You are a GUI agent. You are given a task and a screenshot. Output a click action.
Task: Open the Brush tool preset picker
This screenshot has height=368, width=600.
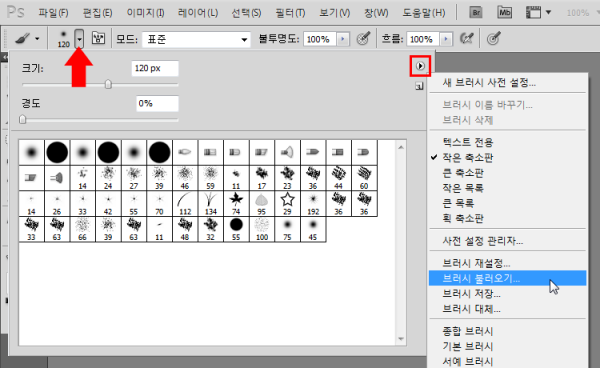tap(27, 39)
